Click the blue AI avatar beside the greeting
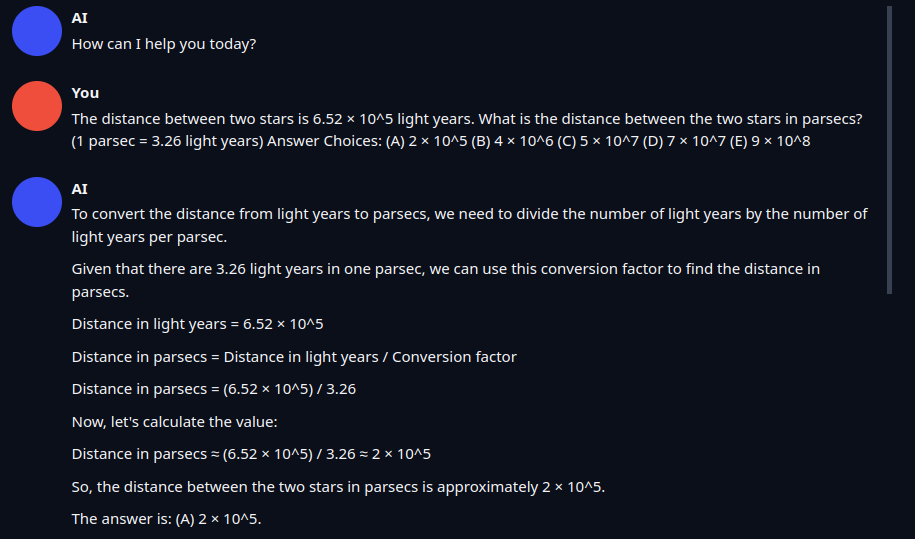This screenshot has width=915, height=539. click(x=37, y=30)
